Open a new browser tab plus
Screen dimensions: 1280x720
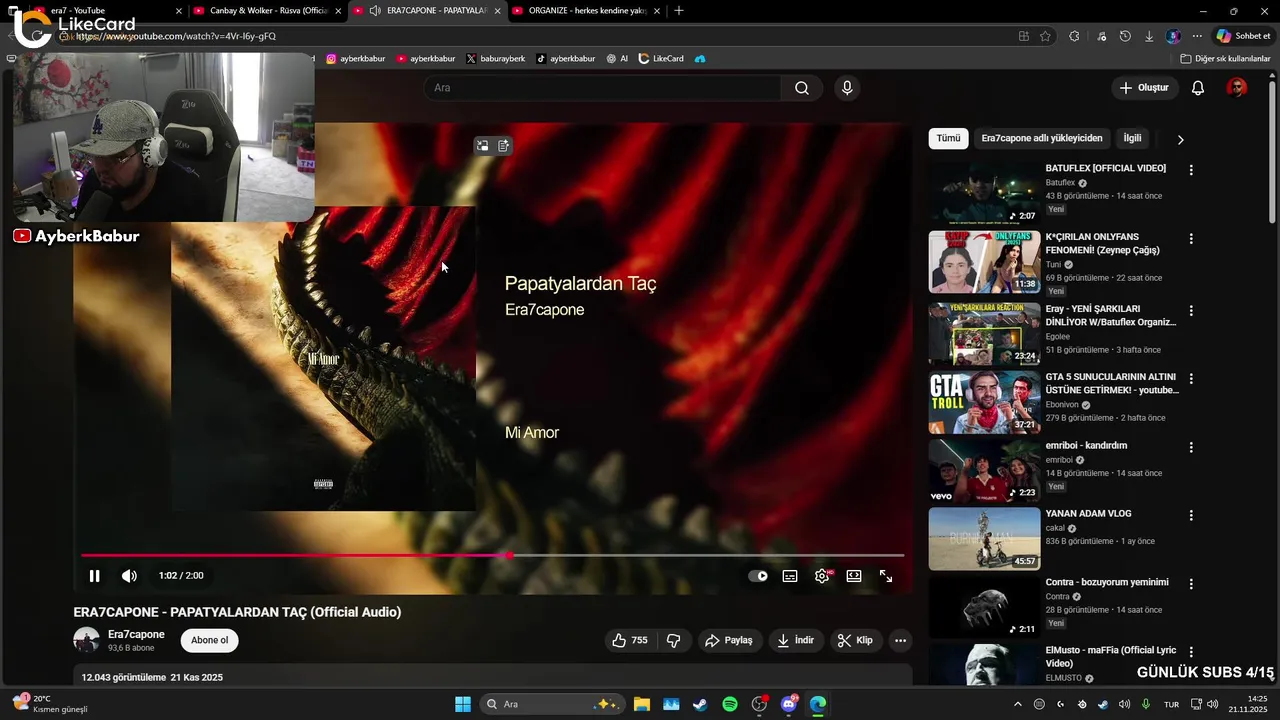[679, 11]
